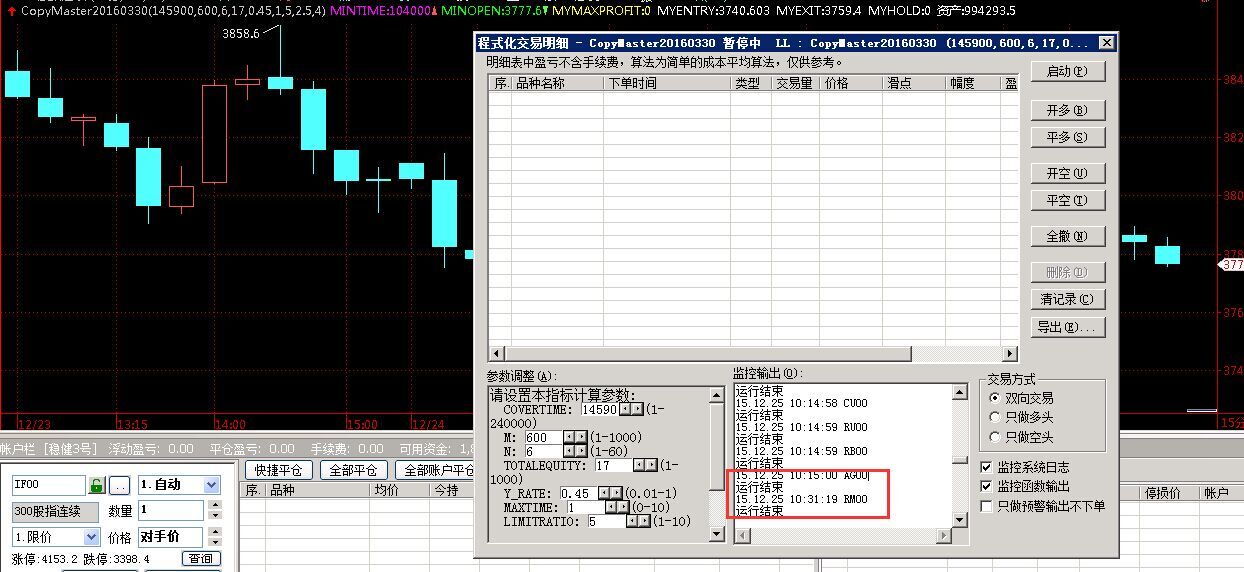Click the 品种名称 column header
Screen dimensions: 1244x572
556,84
